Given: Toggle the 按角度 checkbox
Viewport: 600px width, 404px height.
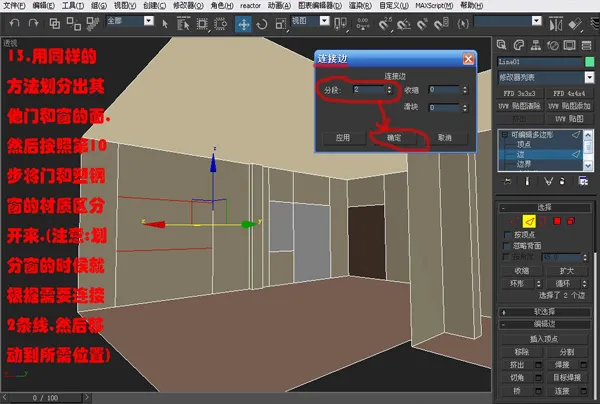Looking at the screenshot, I should click(x=506, y=257).
